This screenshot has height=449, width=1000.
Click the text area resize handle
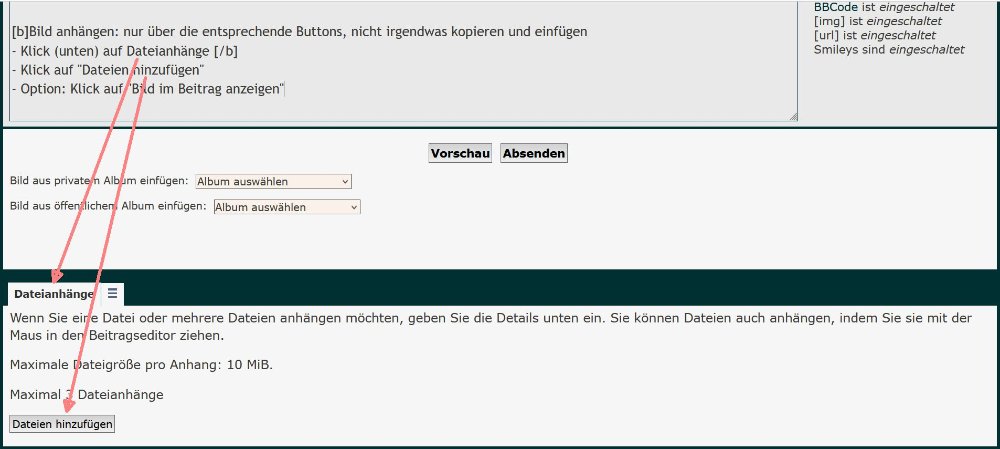point(792,116)
